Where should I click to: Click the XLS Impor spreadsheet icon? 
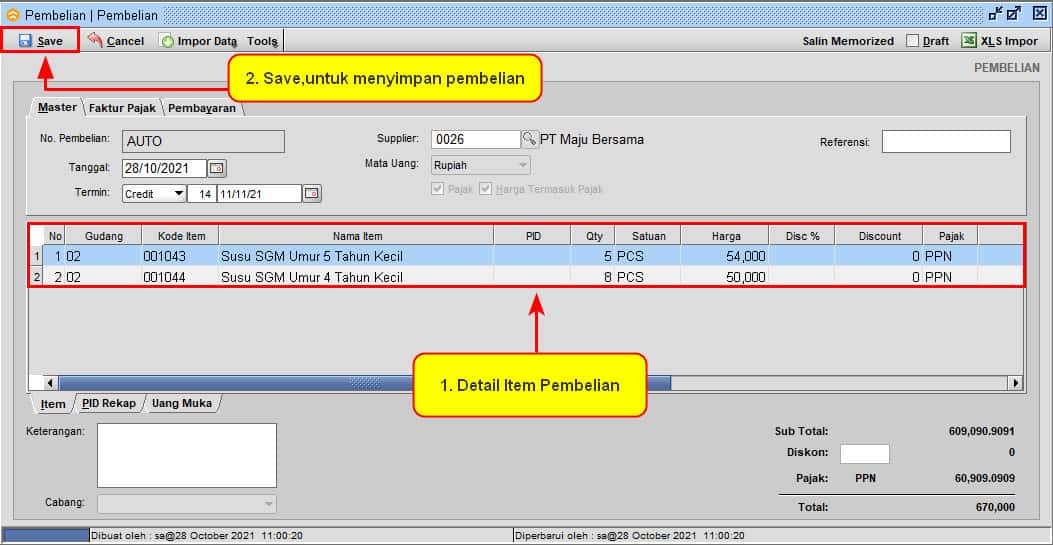(969, 41)
